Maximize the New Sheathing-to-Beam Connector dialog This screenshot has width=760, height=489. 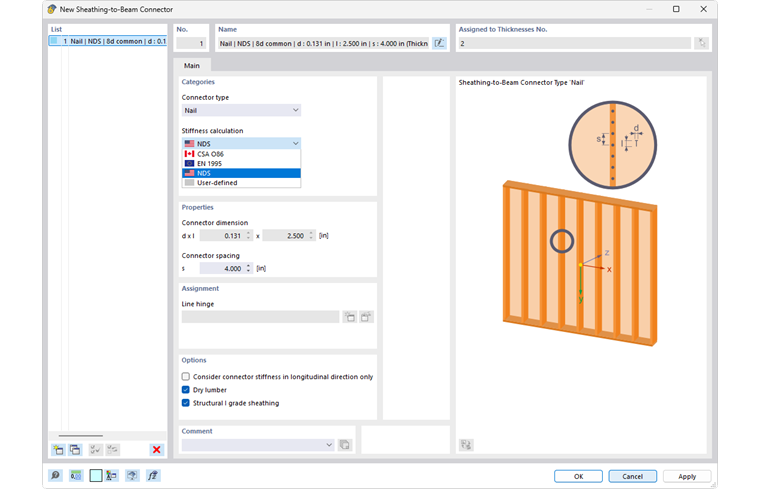pos(676,9)
